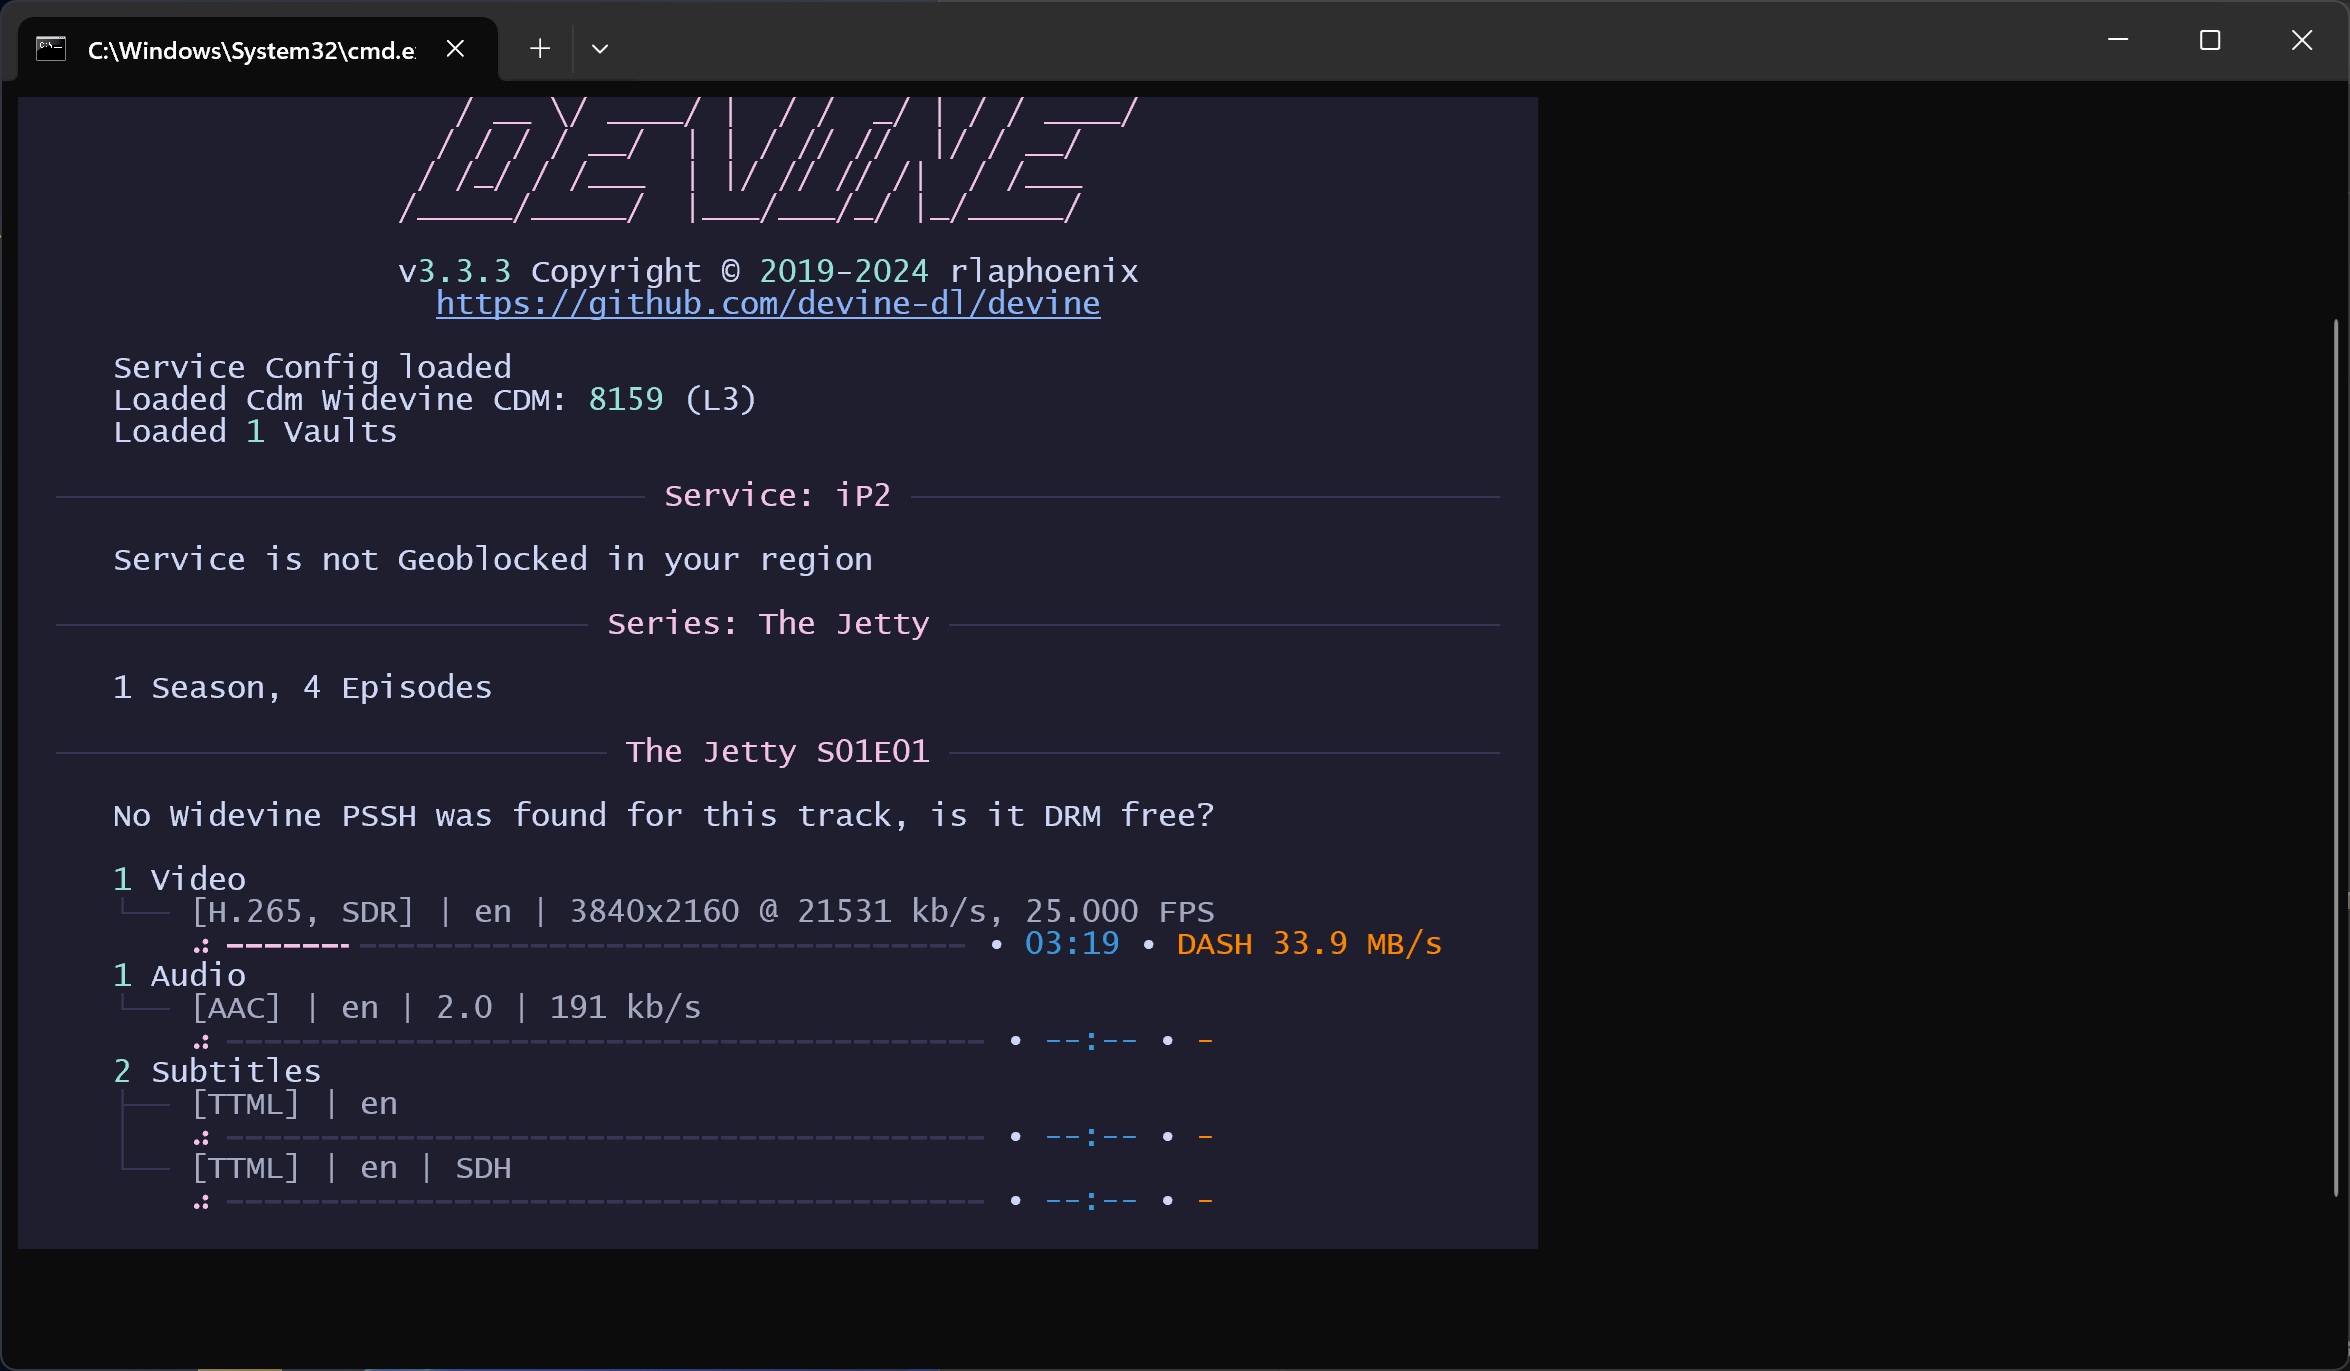The height and width of the screenshot is (1371, 2350).
Task: Click the video download progress bar
Action: coord(595,945)
